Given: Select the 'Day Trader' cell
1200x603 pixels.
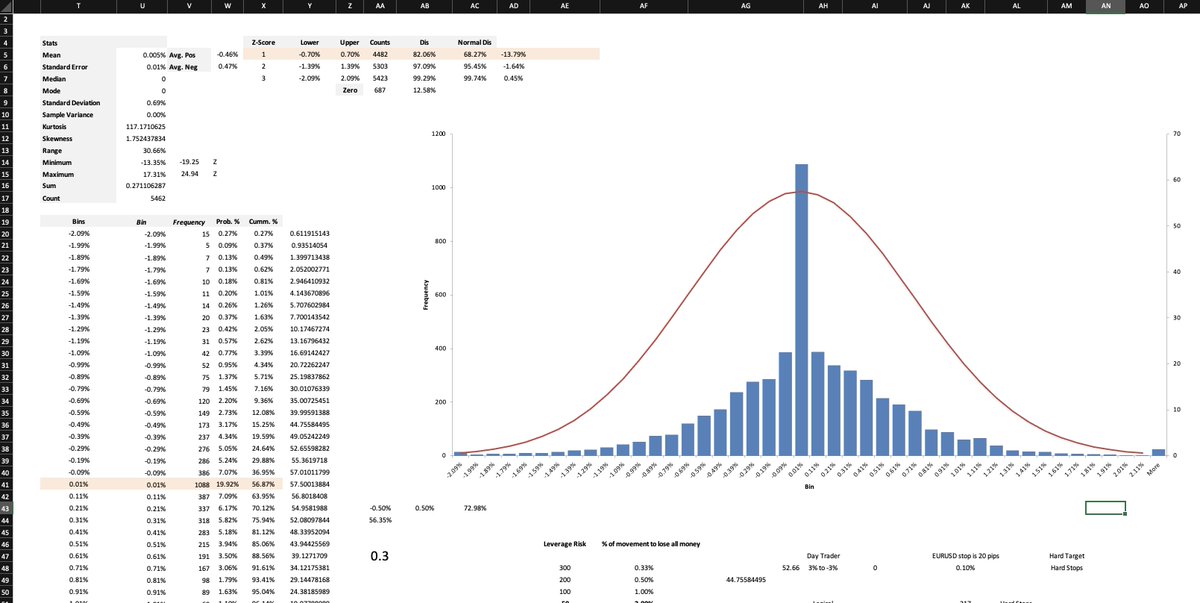Looking at the screenshot, I should [824, 556].
